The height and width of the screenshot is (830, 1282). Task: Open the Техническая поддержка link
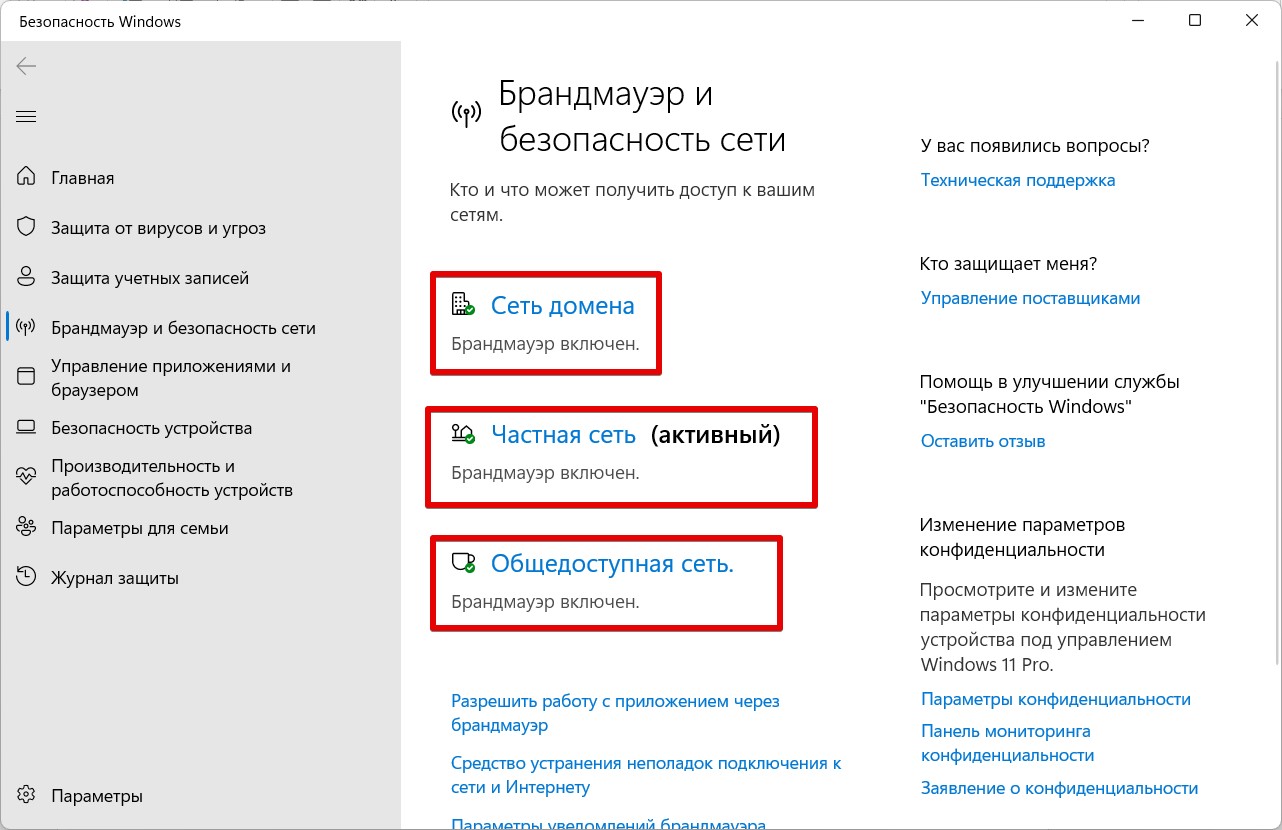pos(1018,180)
